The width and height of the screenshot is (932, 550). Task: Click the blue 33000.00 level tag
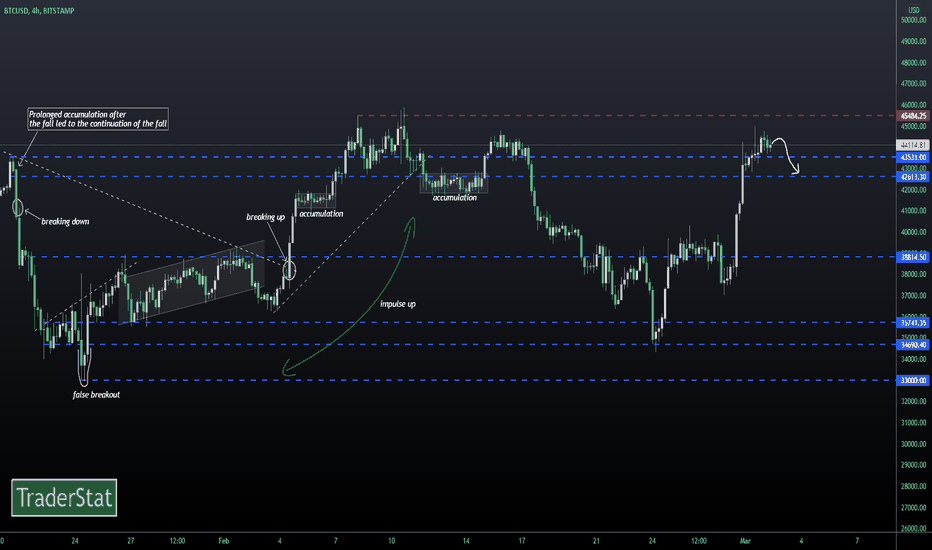coord(913,380)
